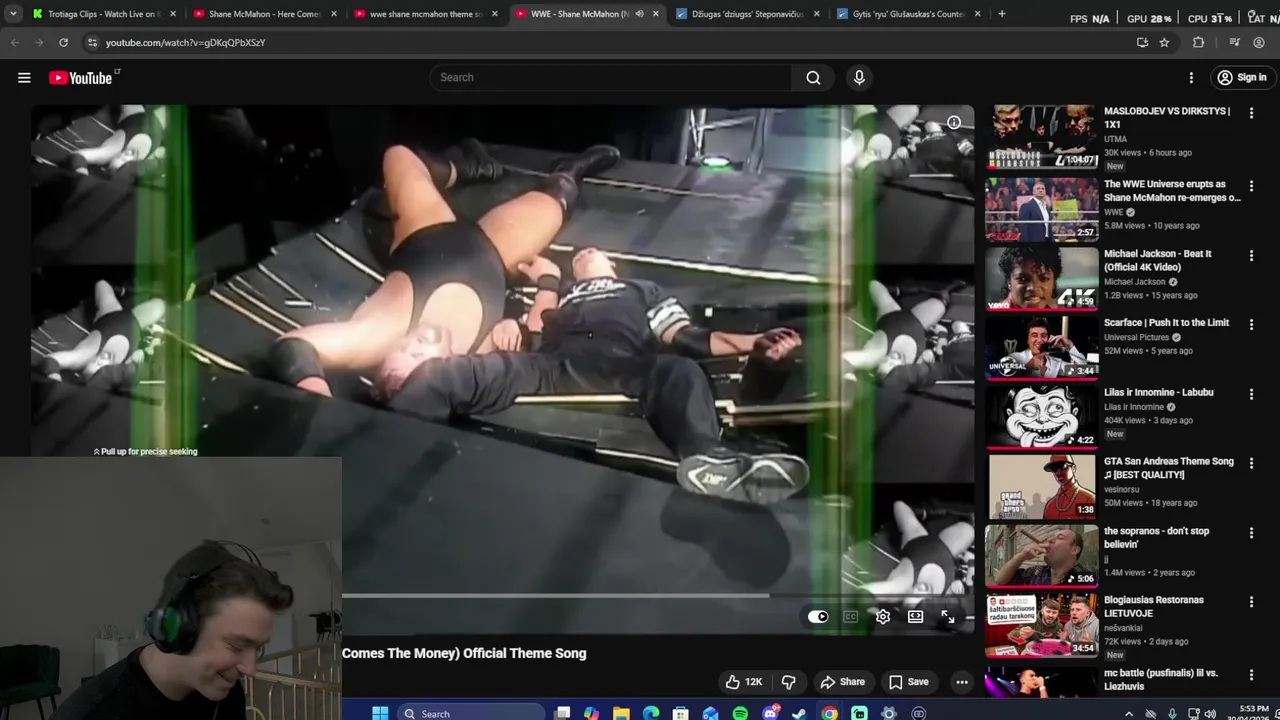1280x720 pixels.
Task: Click the search magnifier button
Action: [813, 77]
